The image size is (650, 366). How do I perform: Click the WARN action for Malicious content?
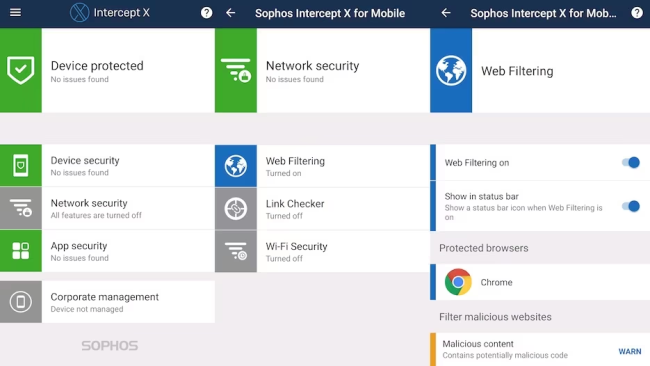tap(630, 351)
